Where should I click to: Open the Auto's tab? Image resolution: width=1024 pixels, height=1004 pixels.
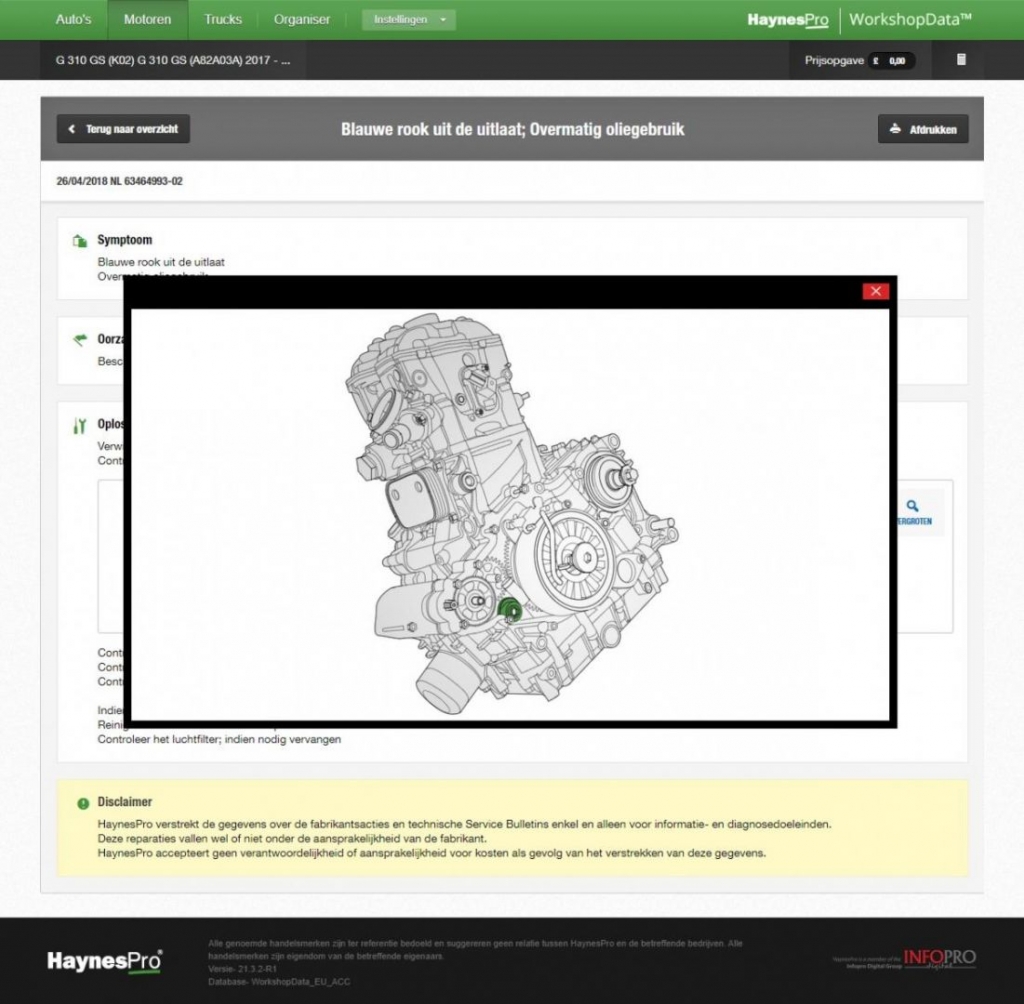(73, 20)
